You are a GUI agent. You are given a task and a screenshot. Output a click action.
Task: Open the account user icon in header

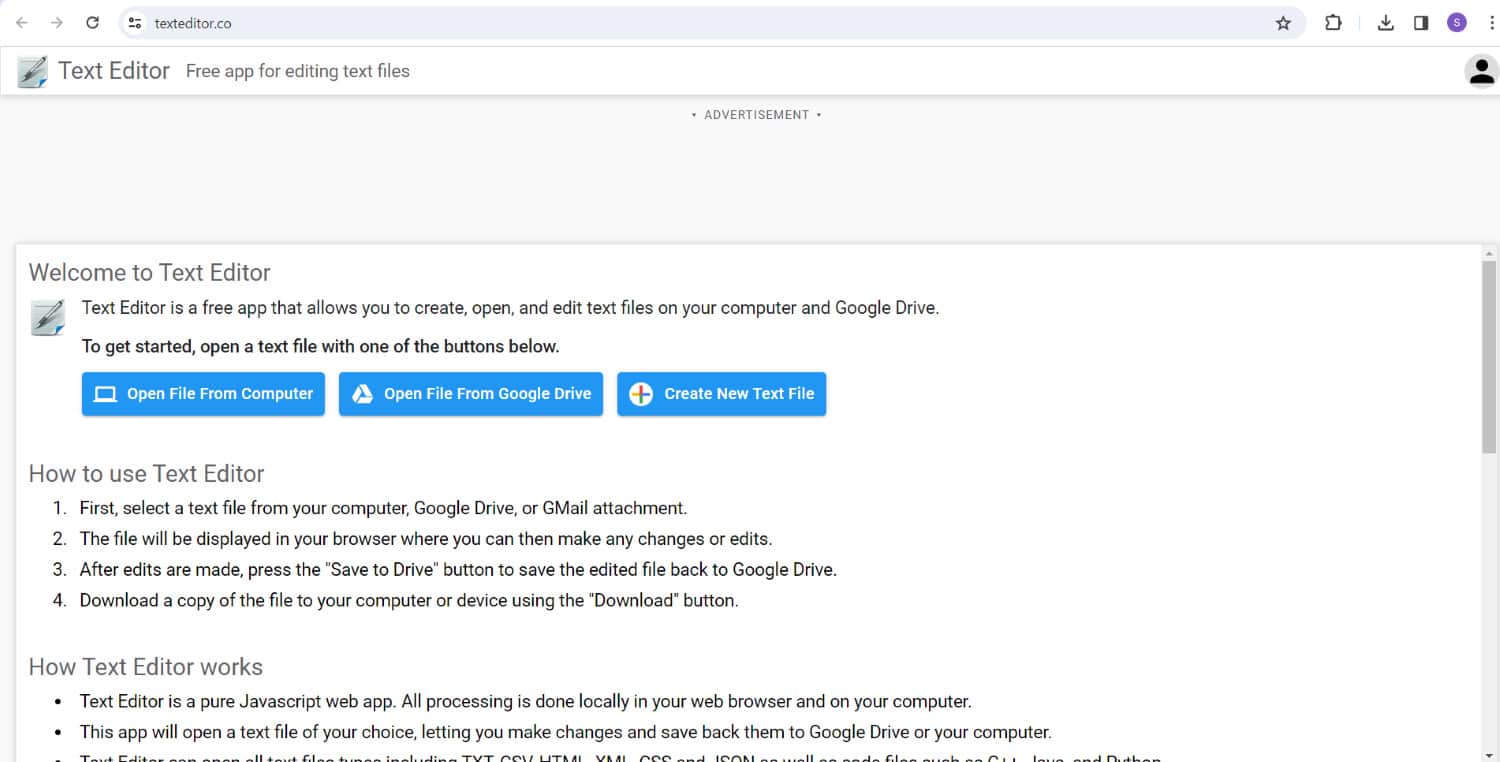coord(1481,71)
